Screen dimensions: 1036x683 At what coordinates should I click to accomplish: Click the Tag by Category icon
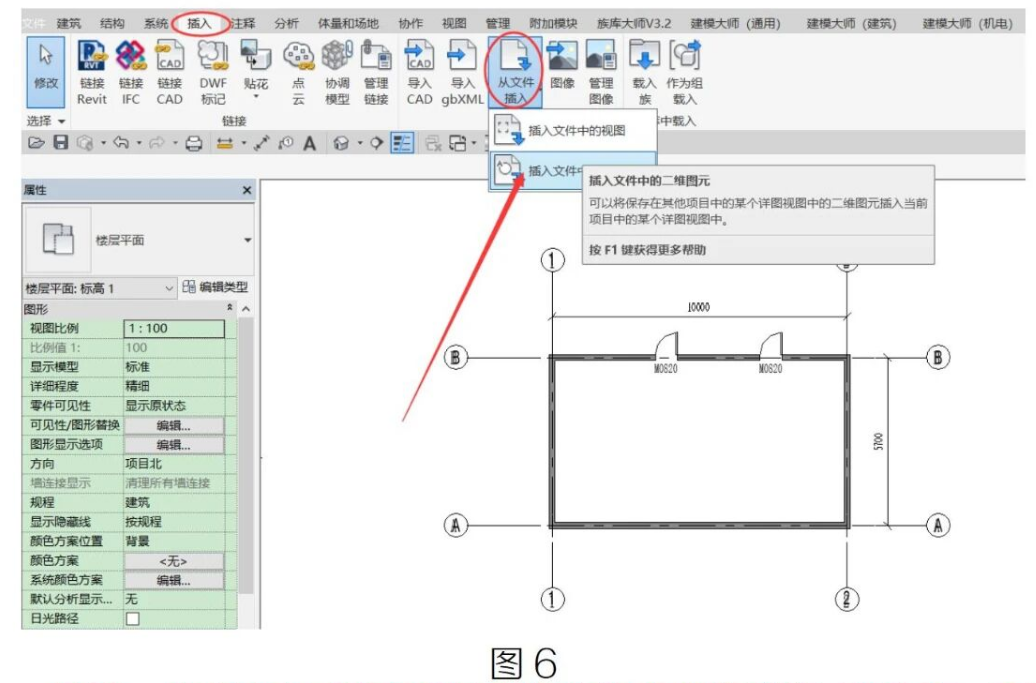(x=285, y=143)
